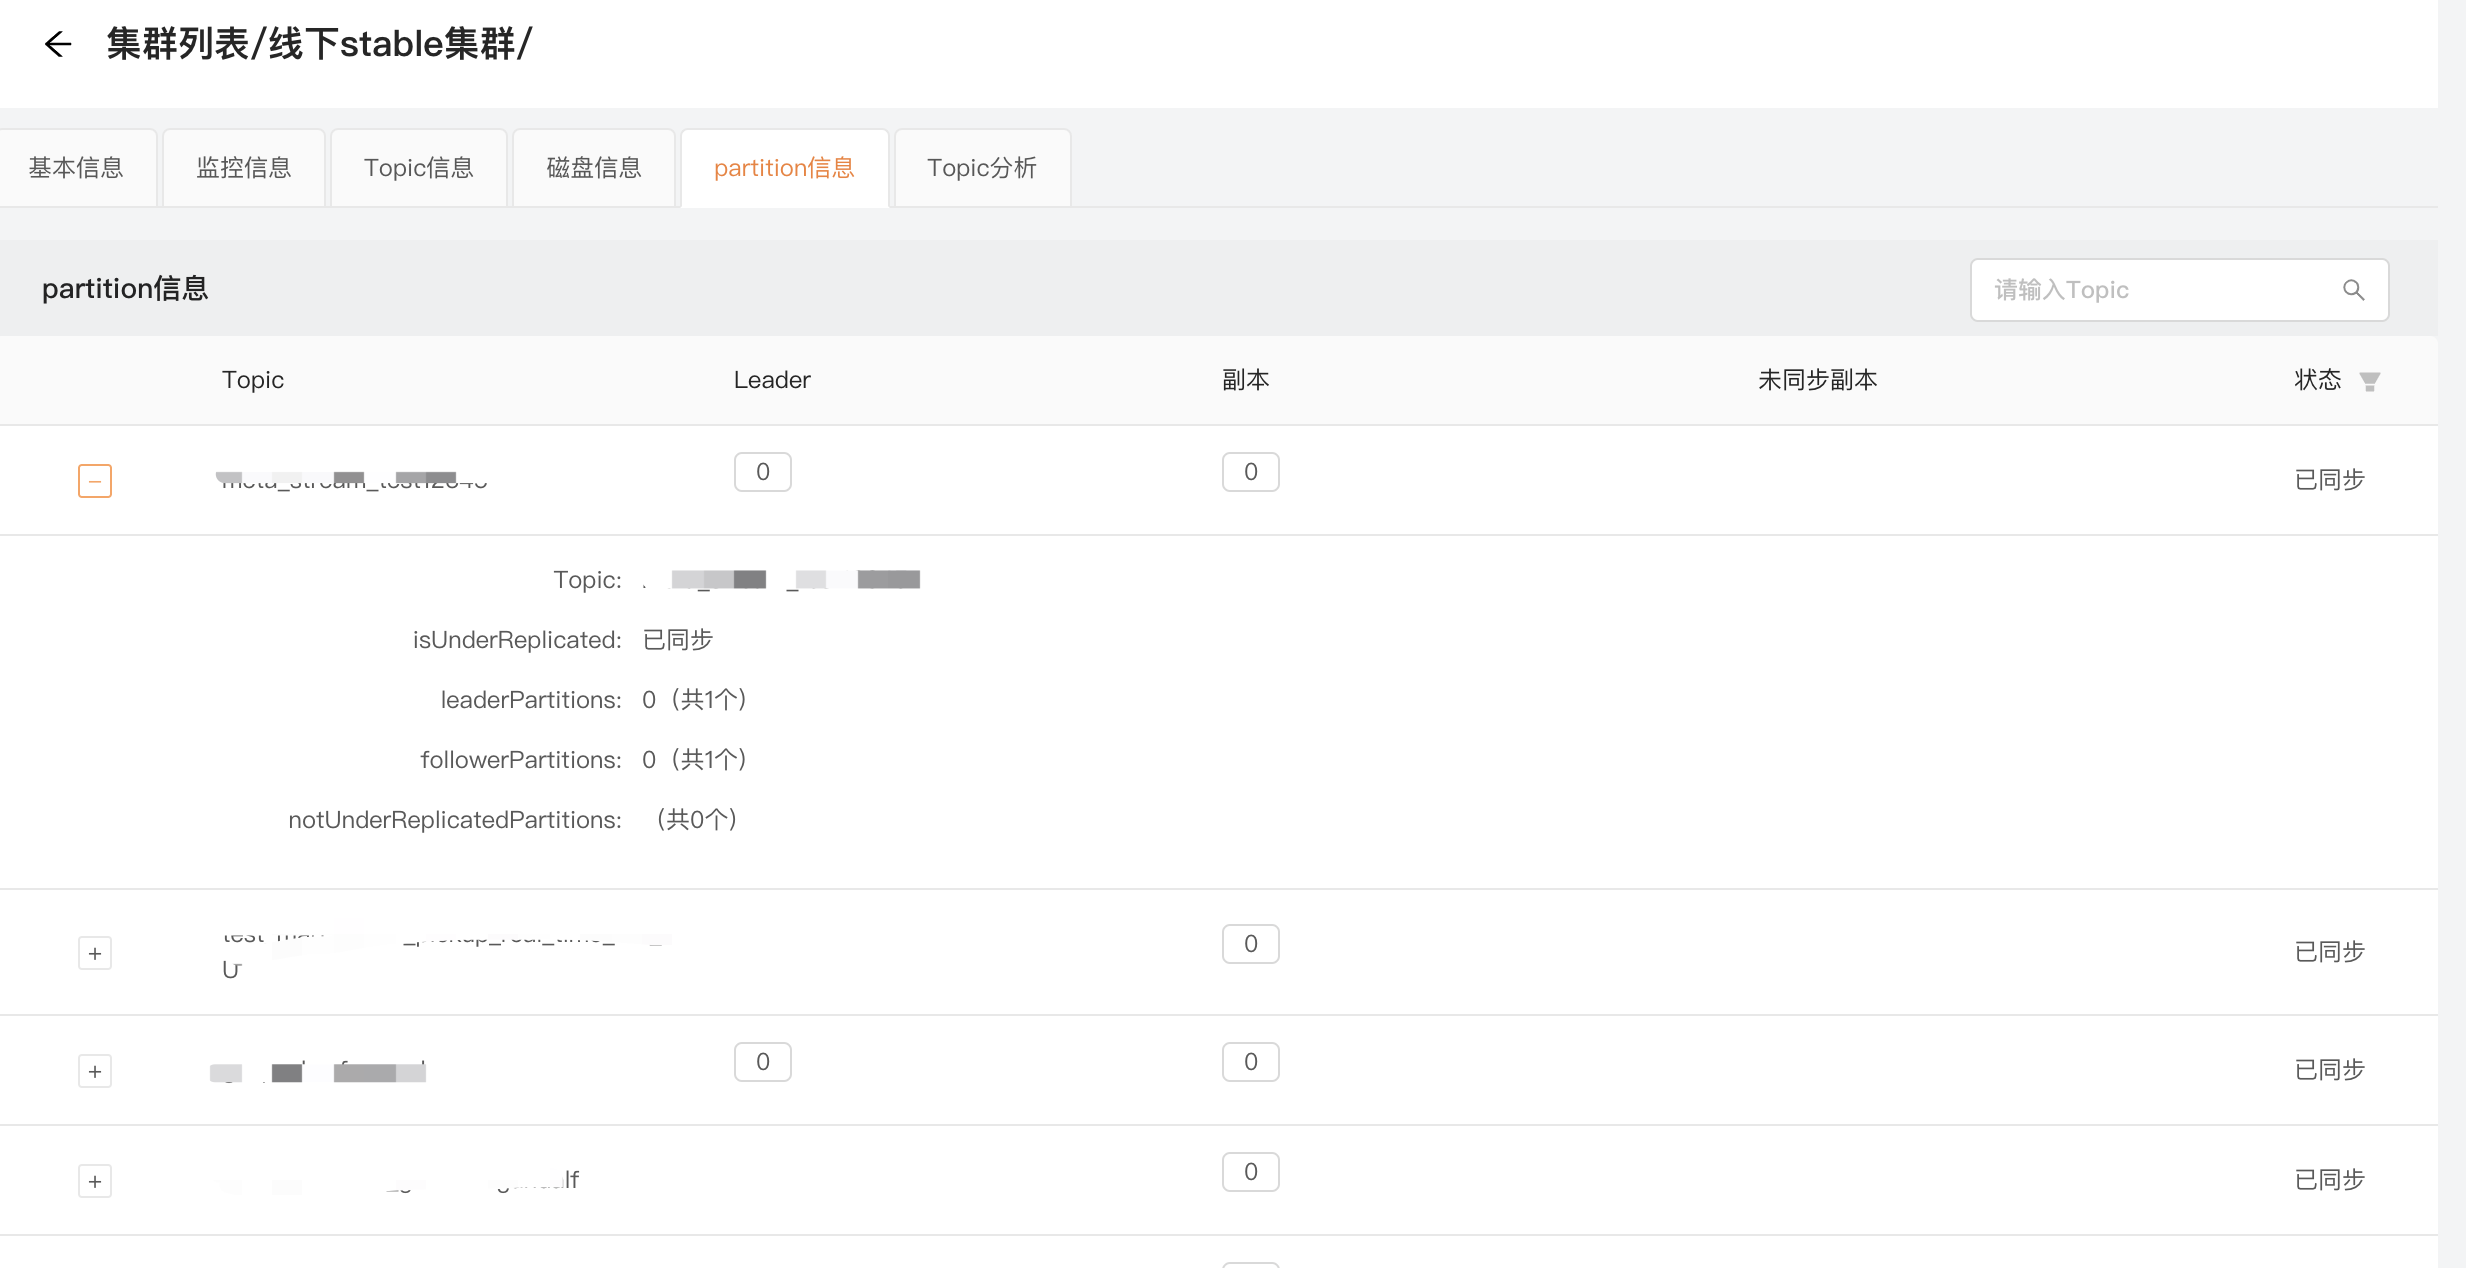Click Leader tag 0 in third row
Viewport: 2466px width, 1268px height.
coord(763,1062)
